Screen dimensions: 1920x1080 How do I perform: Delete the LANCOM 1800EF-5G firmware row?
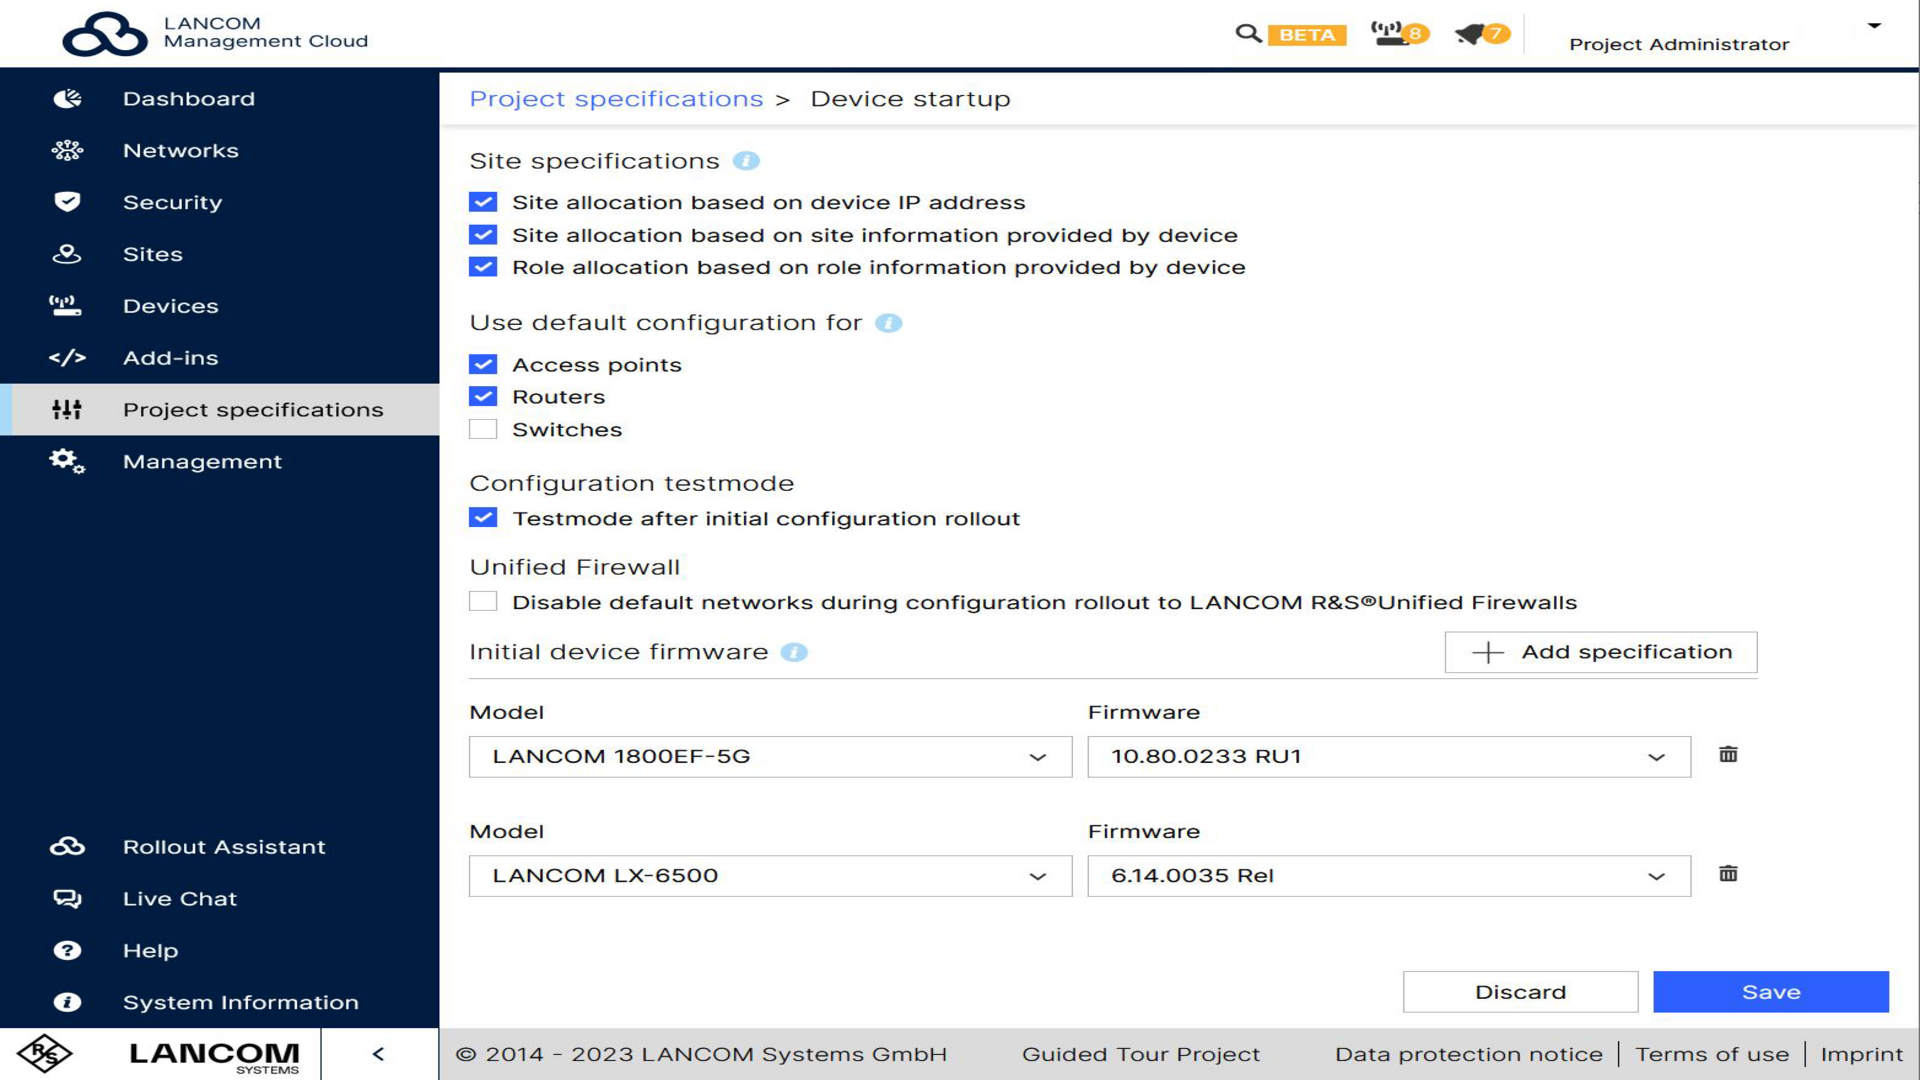pyautogui.click(x=1727, y=756)
